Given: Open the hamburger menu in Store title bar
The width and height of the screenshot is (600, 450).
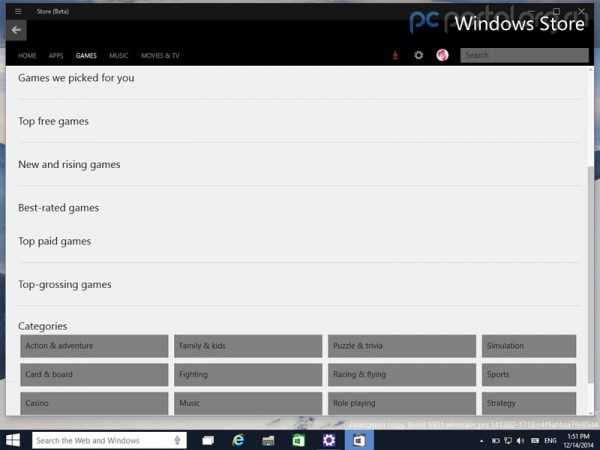Looking at the screenshot, I should 18,11.
